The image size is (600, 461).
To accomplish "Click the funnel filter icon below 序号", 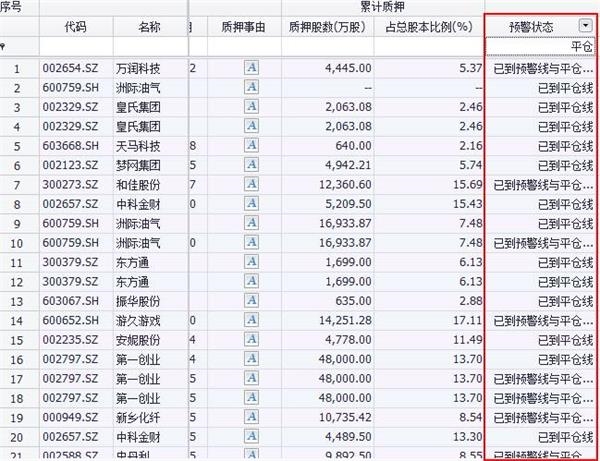I will pyautogui.click(x=4, y=47).
